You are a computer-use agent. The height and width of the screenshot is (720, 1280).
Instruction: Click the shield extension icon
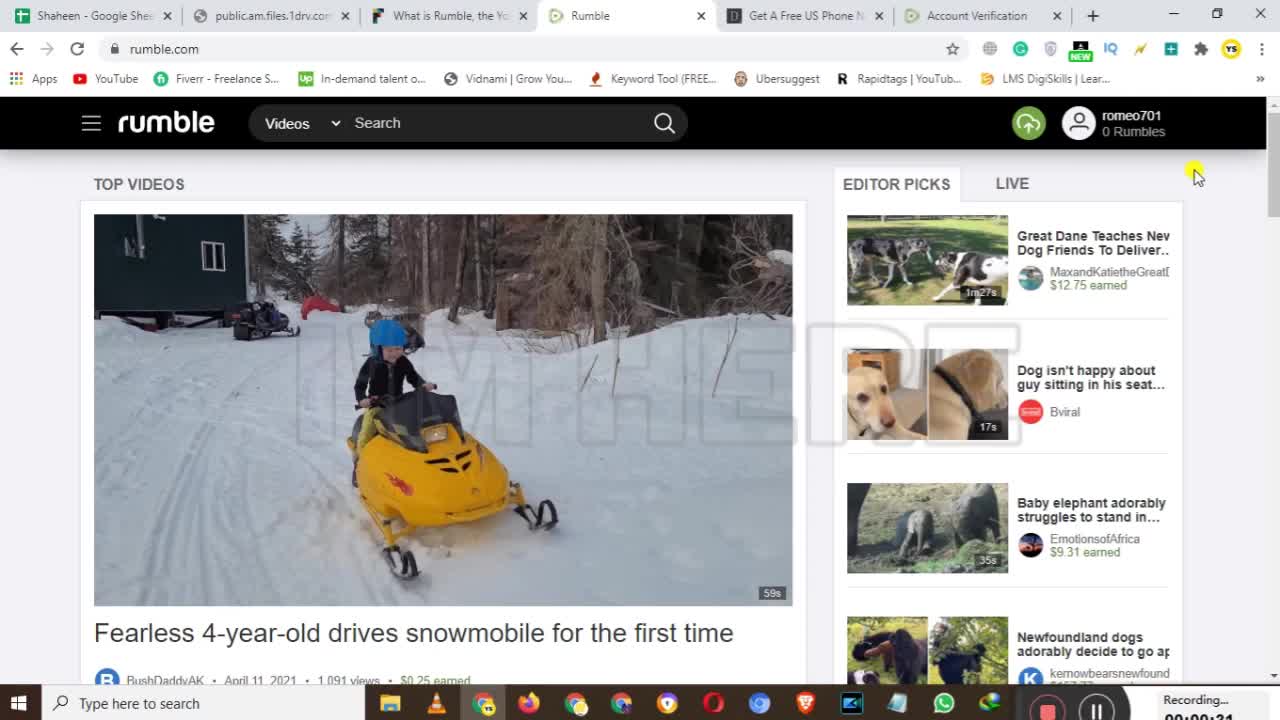click(x=1050, y=49)
